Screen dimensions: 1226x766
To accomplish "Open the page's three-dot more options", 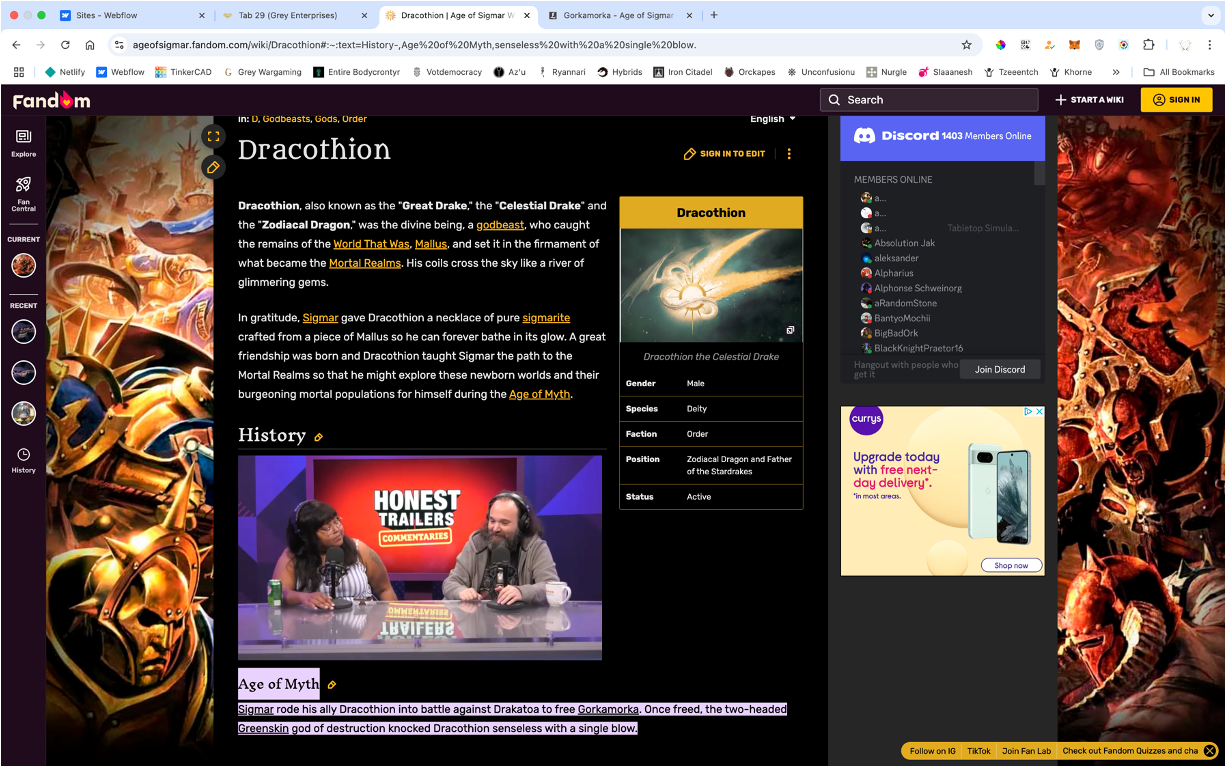I will (789, 154).
